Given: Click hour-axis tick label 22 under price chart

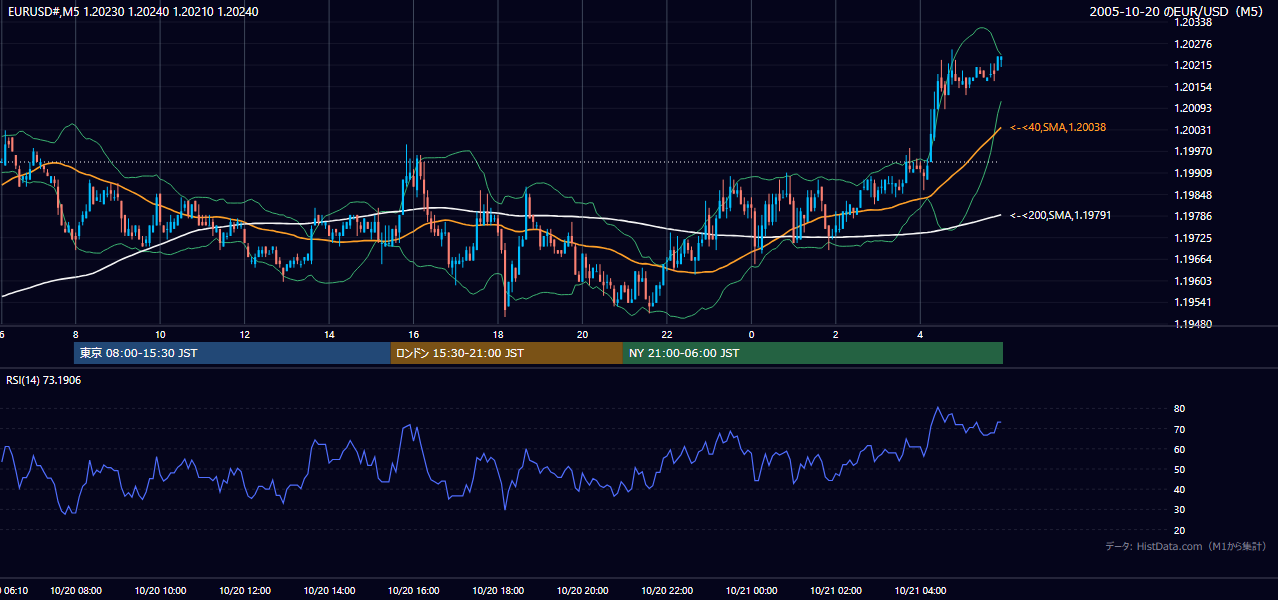Looking at the screenshot, I should pos(667,334).
